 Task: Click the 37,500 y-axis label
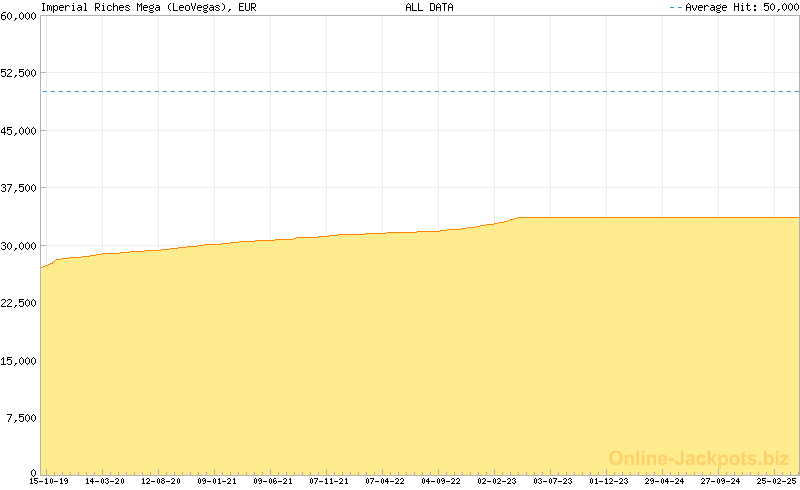[18, 188]
